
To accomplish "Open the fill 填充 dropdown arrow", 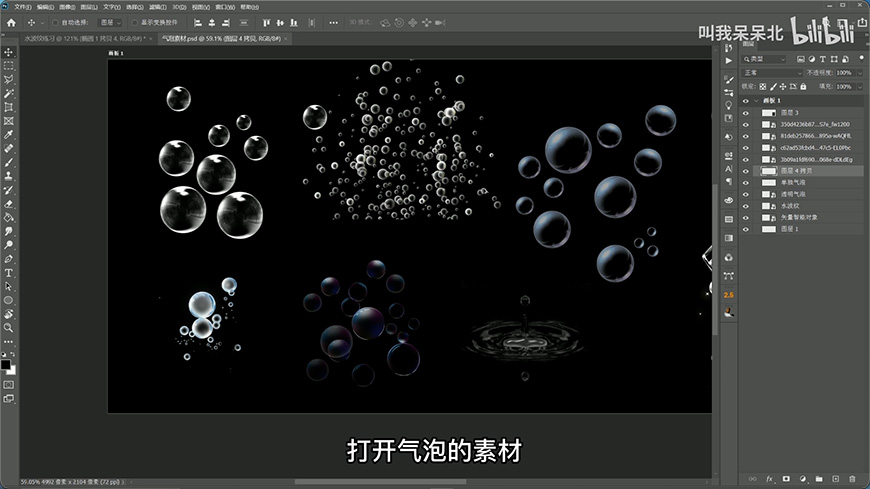I will point(860,87).
